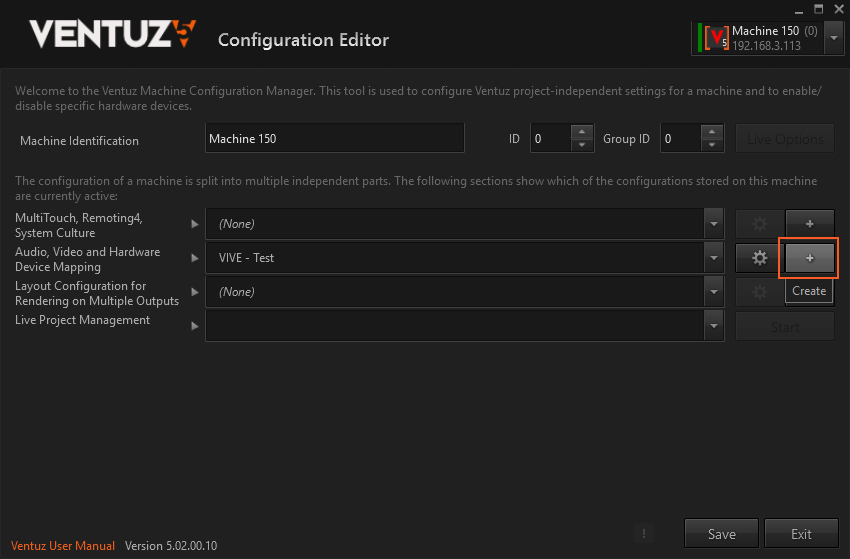850x559 pixels.
Task: Expand the Layout Configuration section triangle
Action: click(x=195, y=292)
